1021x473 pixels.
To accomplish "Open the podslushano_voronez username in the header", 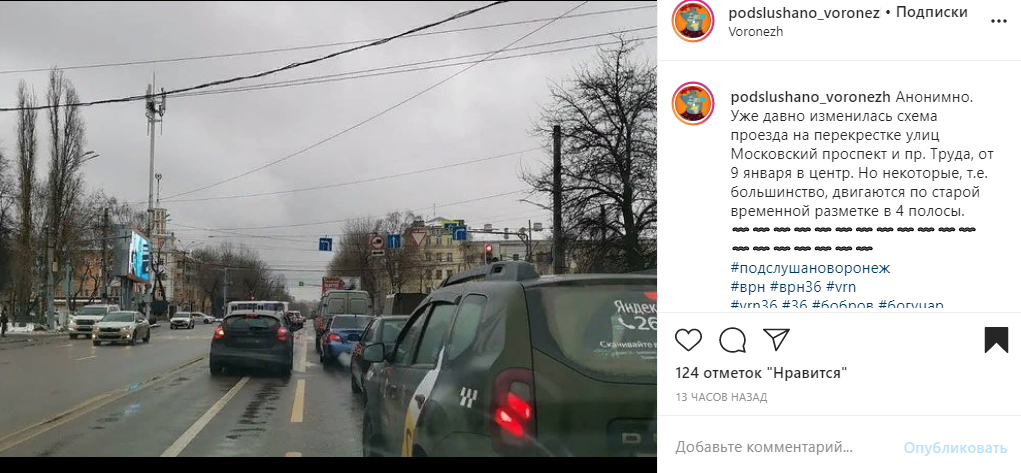I will pos(804,12).
